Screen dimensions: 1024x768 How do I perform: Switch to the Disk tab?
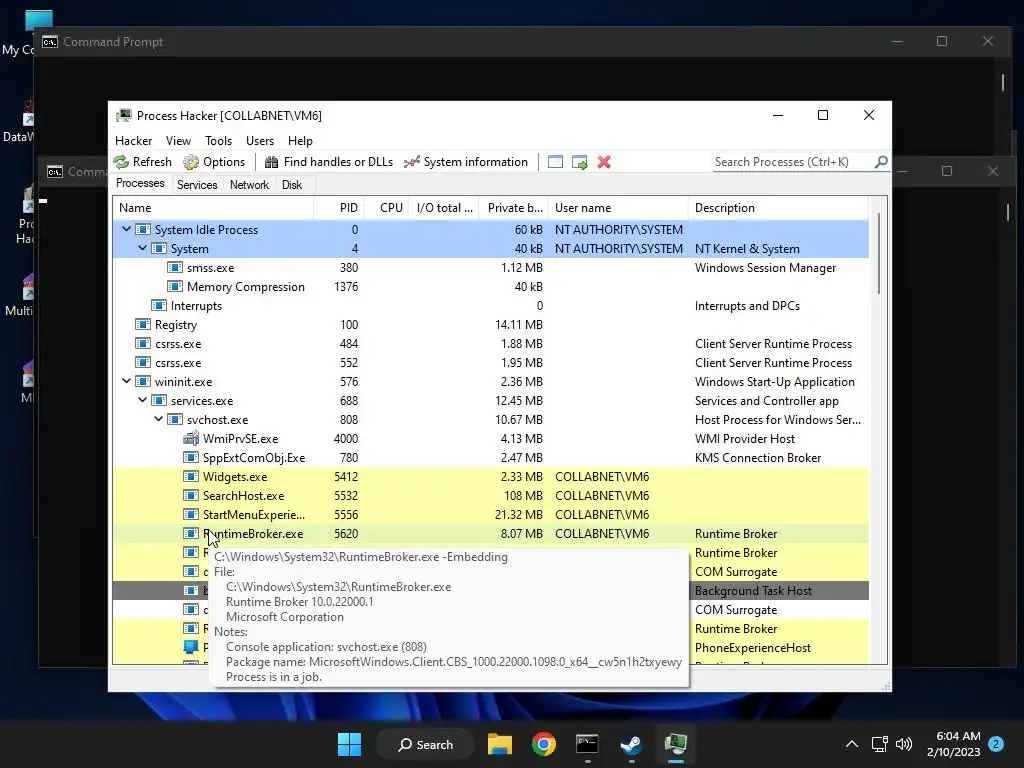click(292, 185)
